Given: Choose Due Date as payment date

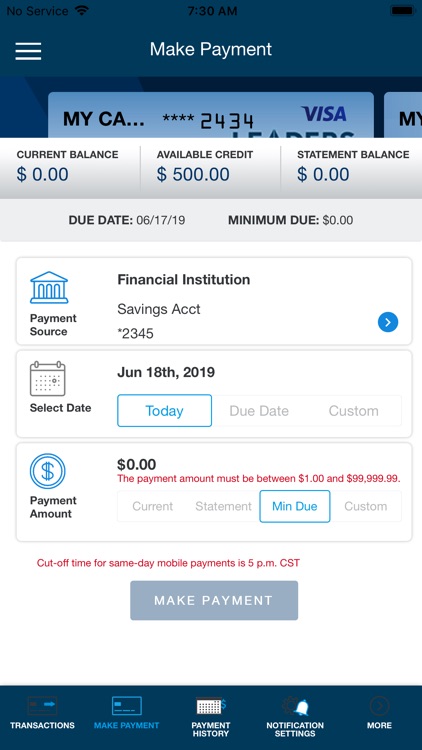Looking at the screenshot, I should coord(259,410).
